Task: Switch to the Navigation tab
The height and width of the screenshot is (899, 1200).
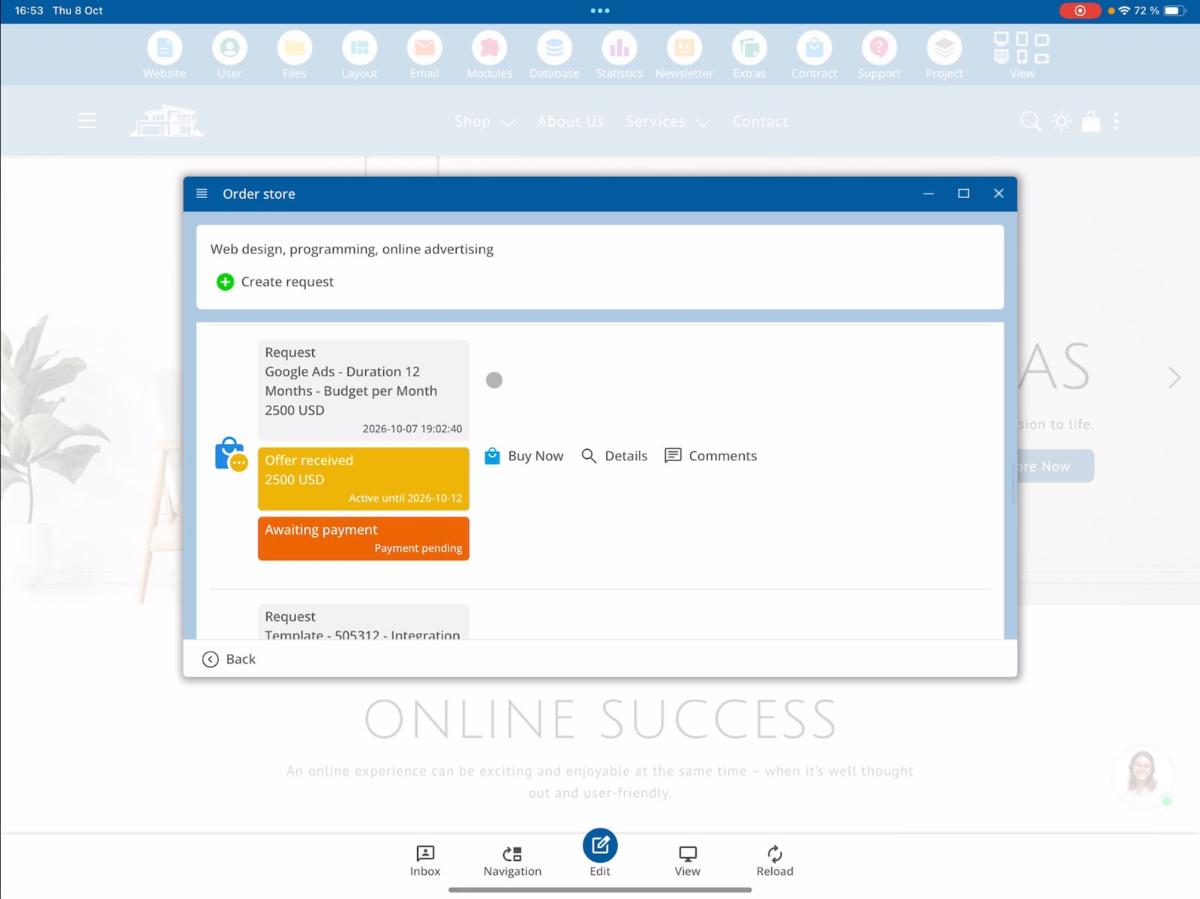Action: click(x=512, y=860)
